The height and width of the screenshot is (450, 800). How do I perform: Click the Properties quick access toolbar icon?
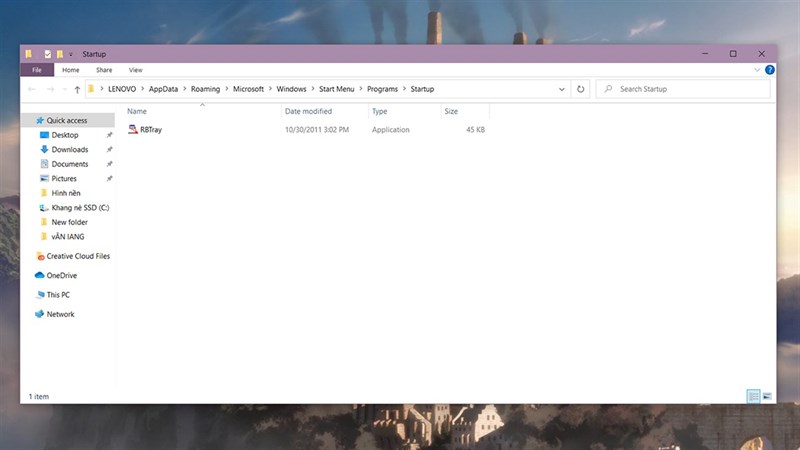pyautogui.click(x=47, y=54)
